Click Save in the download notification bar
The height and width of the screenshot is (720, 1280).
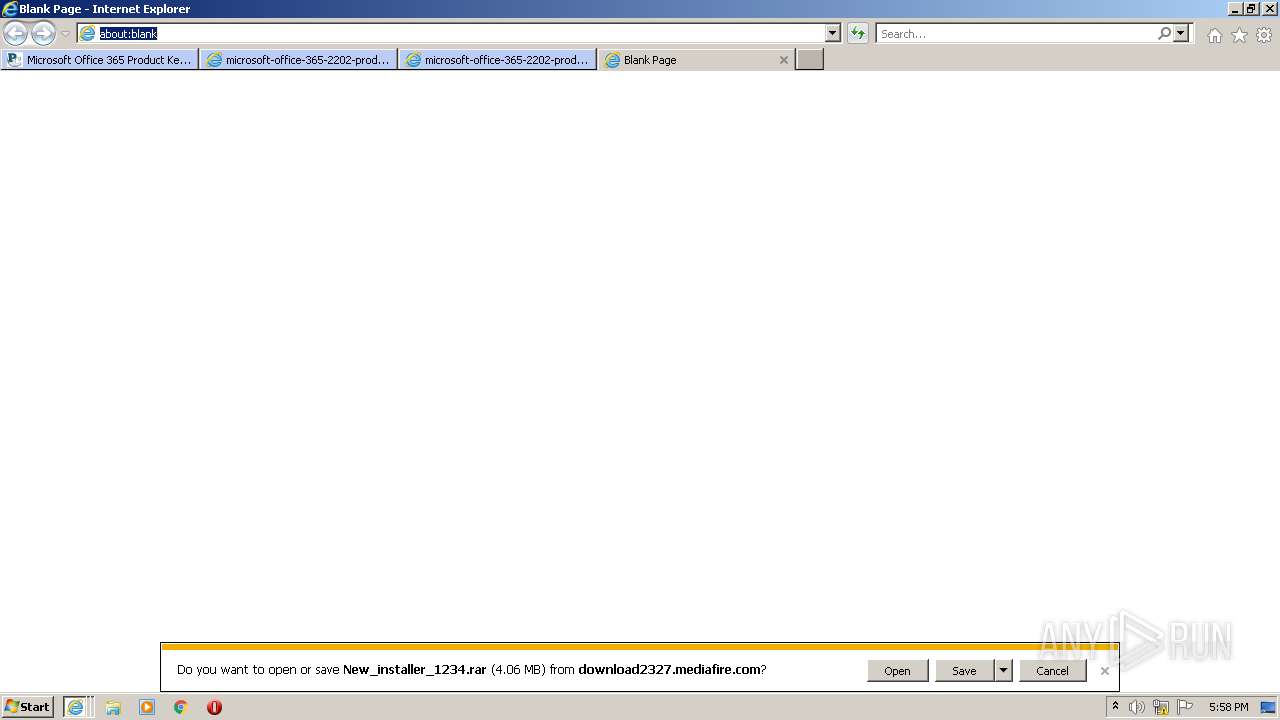tap(964, 671)
